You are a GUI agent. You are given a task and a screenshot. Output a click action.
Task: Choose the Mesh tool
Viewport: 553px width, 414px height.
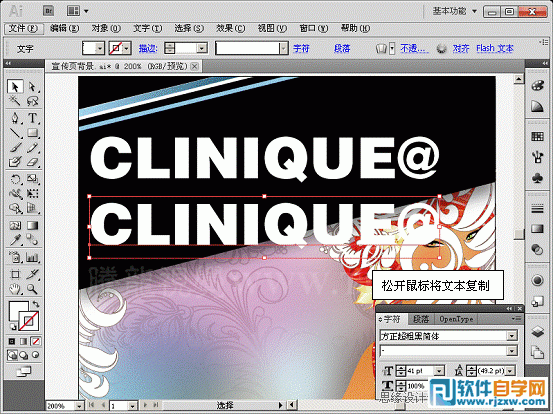tap(15, 225)
